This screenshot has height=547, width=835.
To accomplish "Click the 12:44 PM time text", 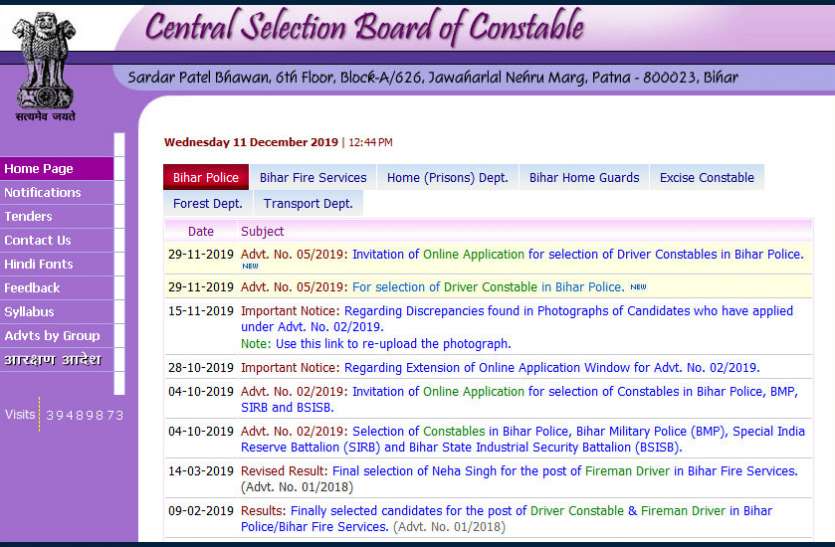I will tap(370, 143).
